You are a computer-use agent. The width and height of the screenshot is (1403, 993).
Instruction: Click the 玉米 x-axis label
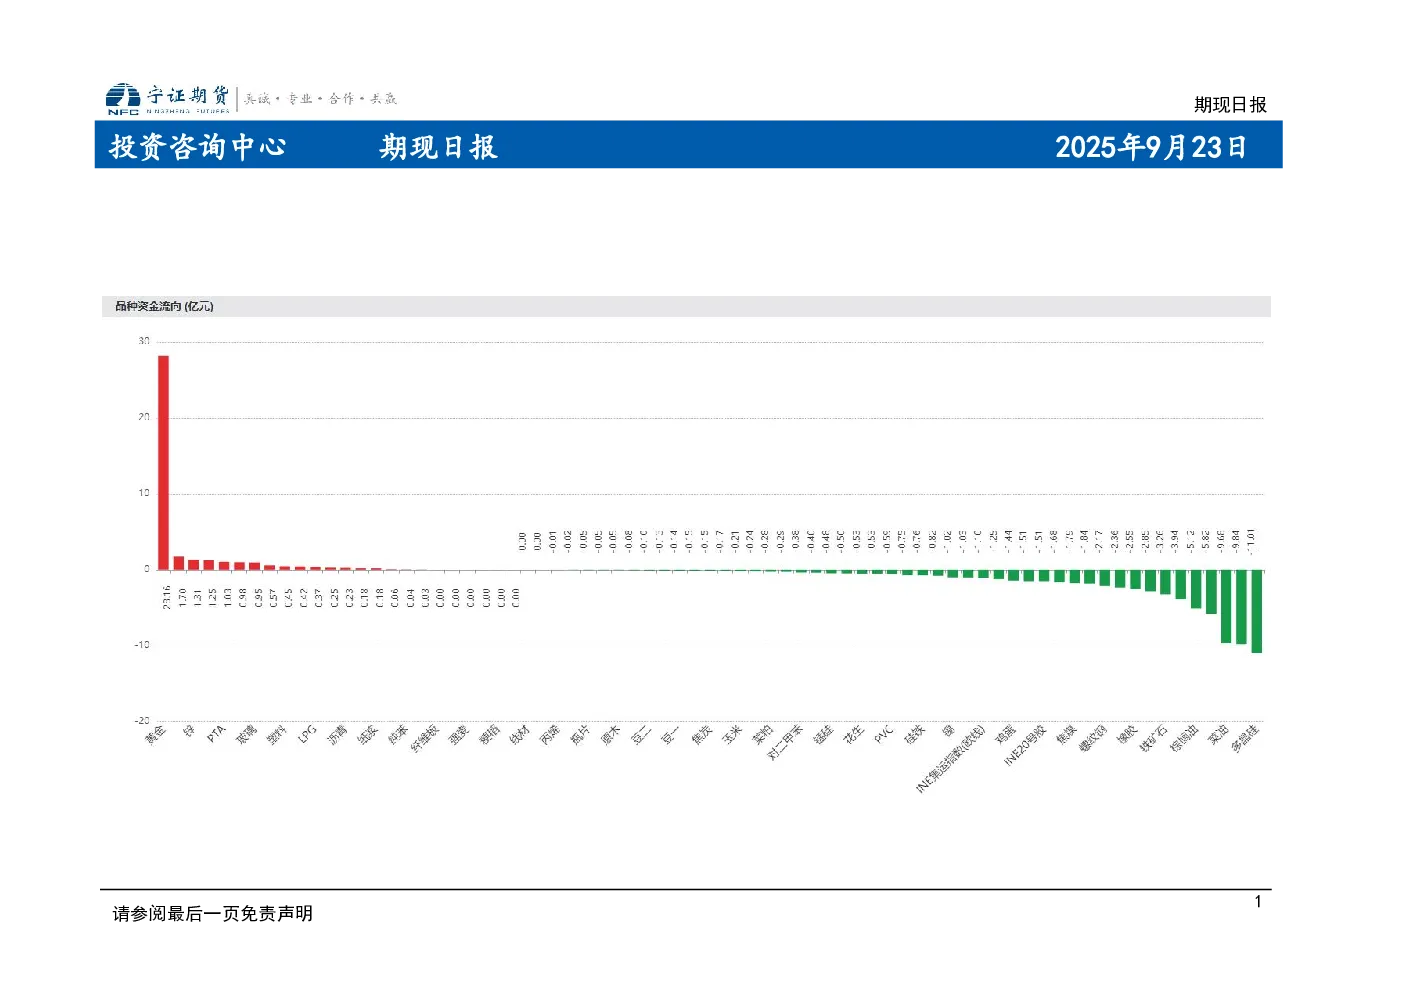tap(732, 735)
